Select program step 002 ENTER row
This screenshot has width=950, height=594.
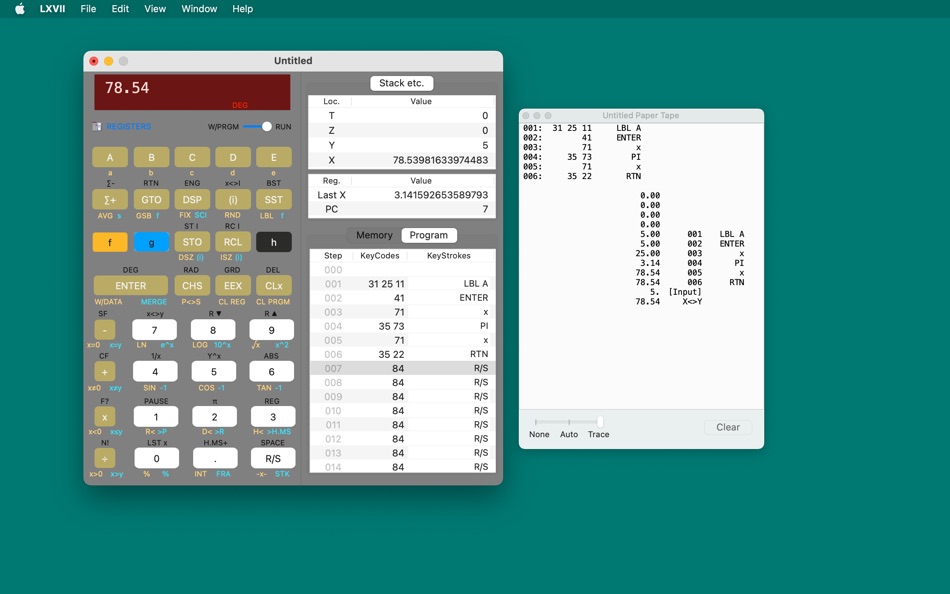click(402, 298)
